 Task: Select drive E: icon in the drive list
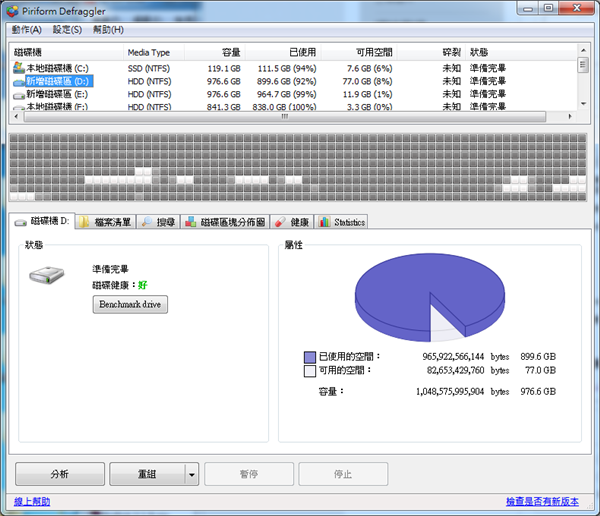pos(18,94)
